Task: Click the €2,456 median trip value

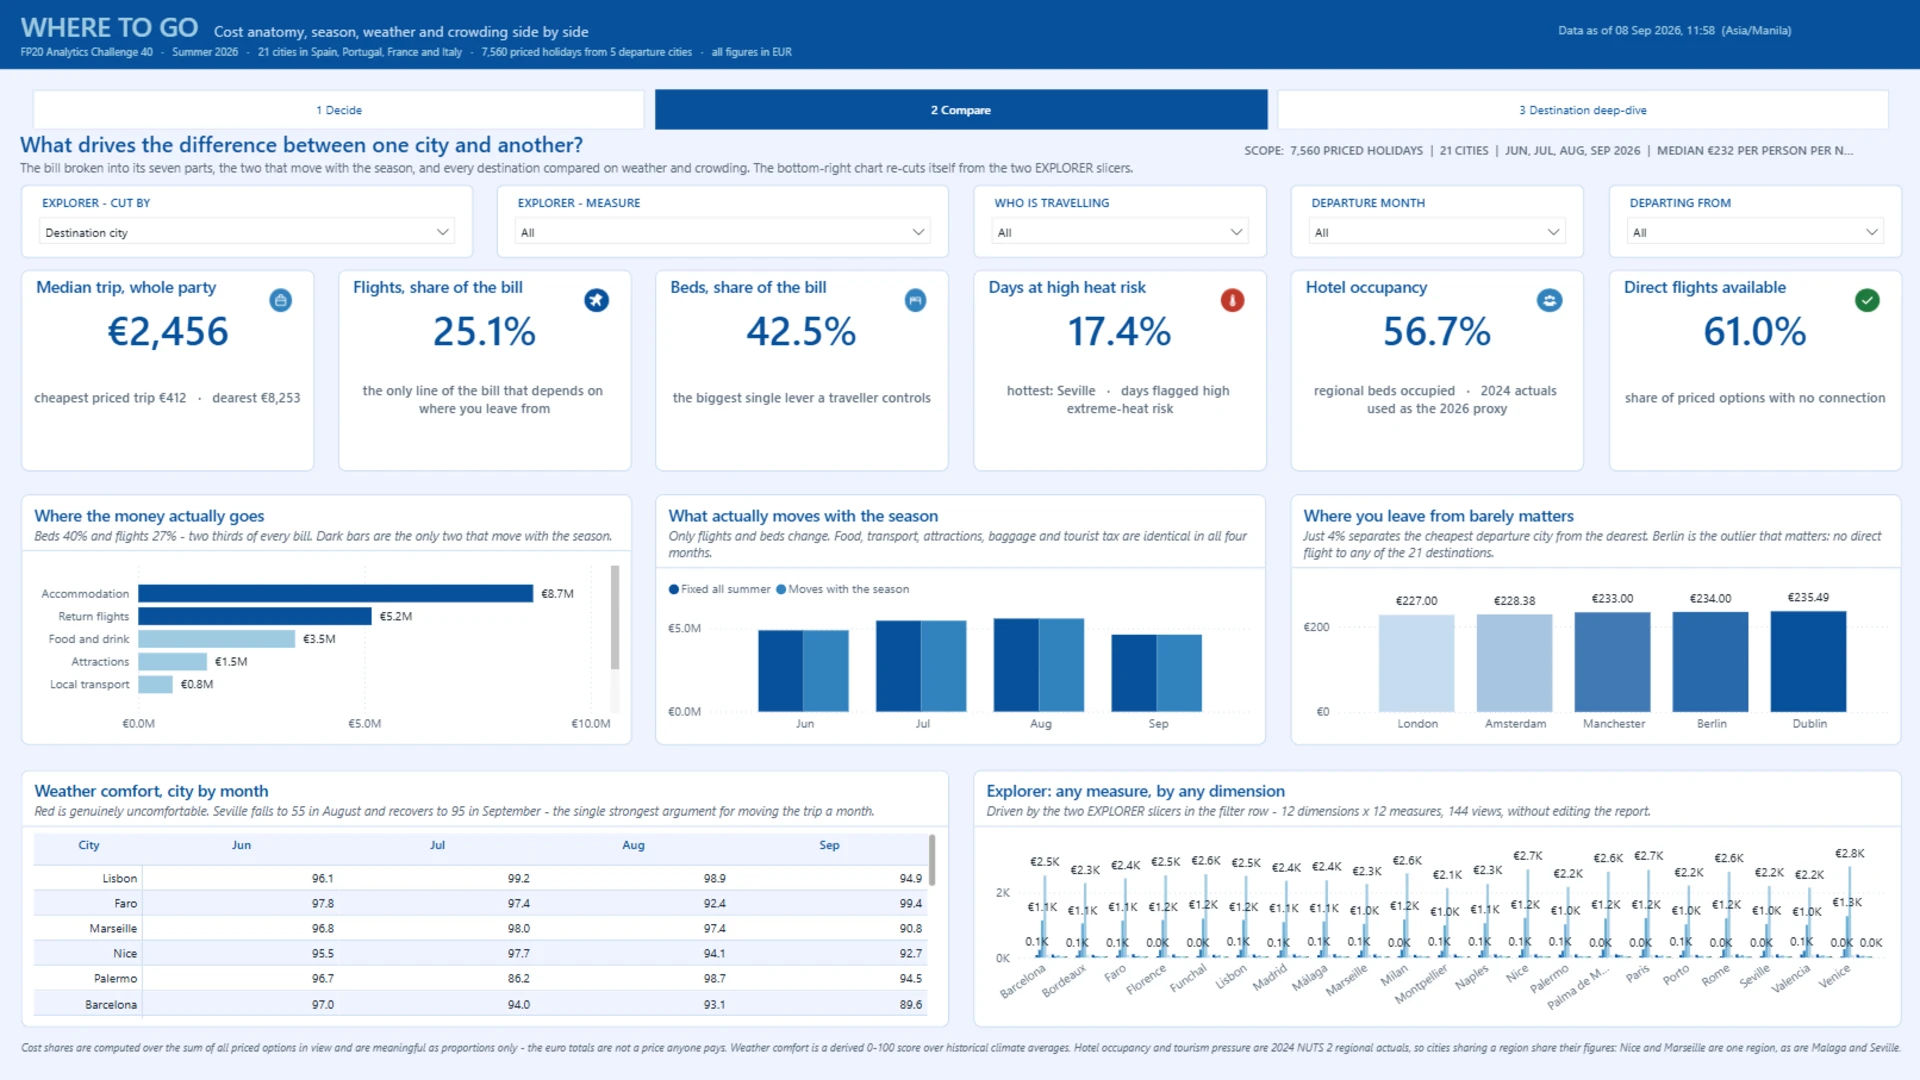Action: (x=168, y=332)
